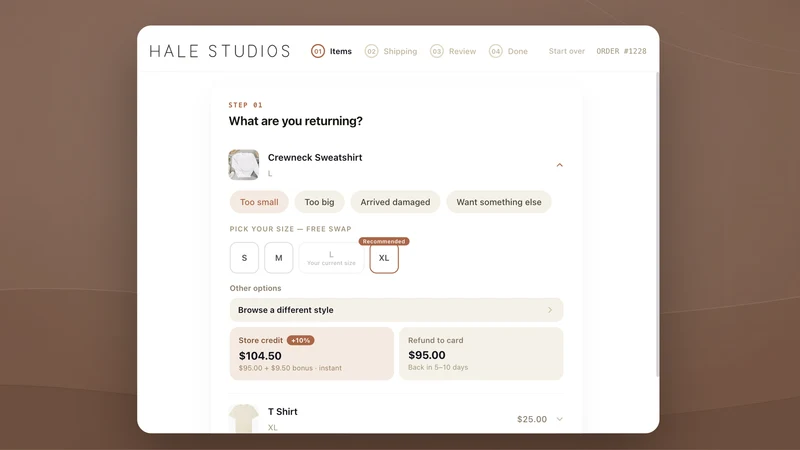
Task: Select the Too small reason
Action: click(259, 202)
